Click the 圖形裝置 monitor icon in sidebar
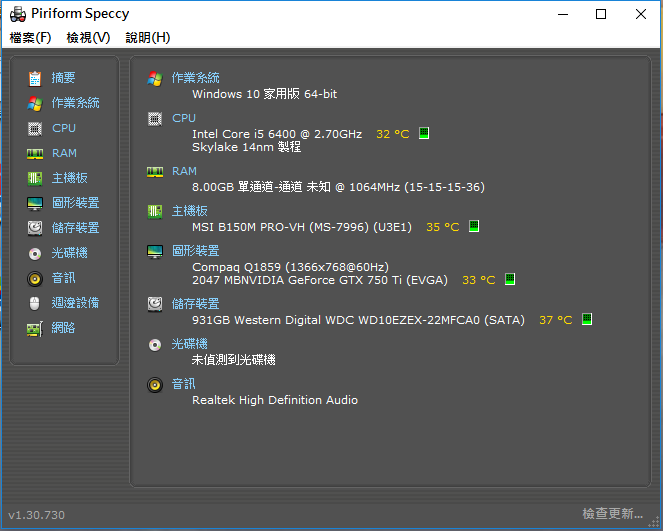663x531 pixels. (x=35, y=203)
